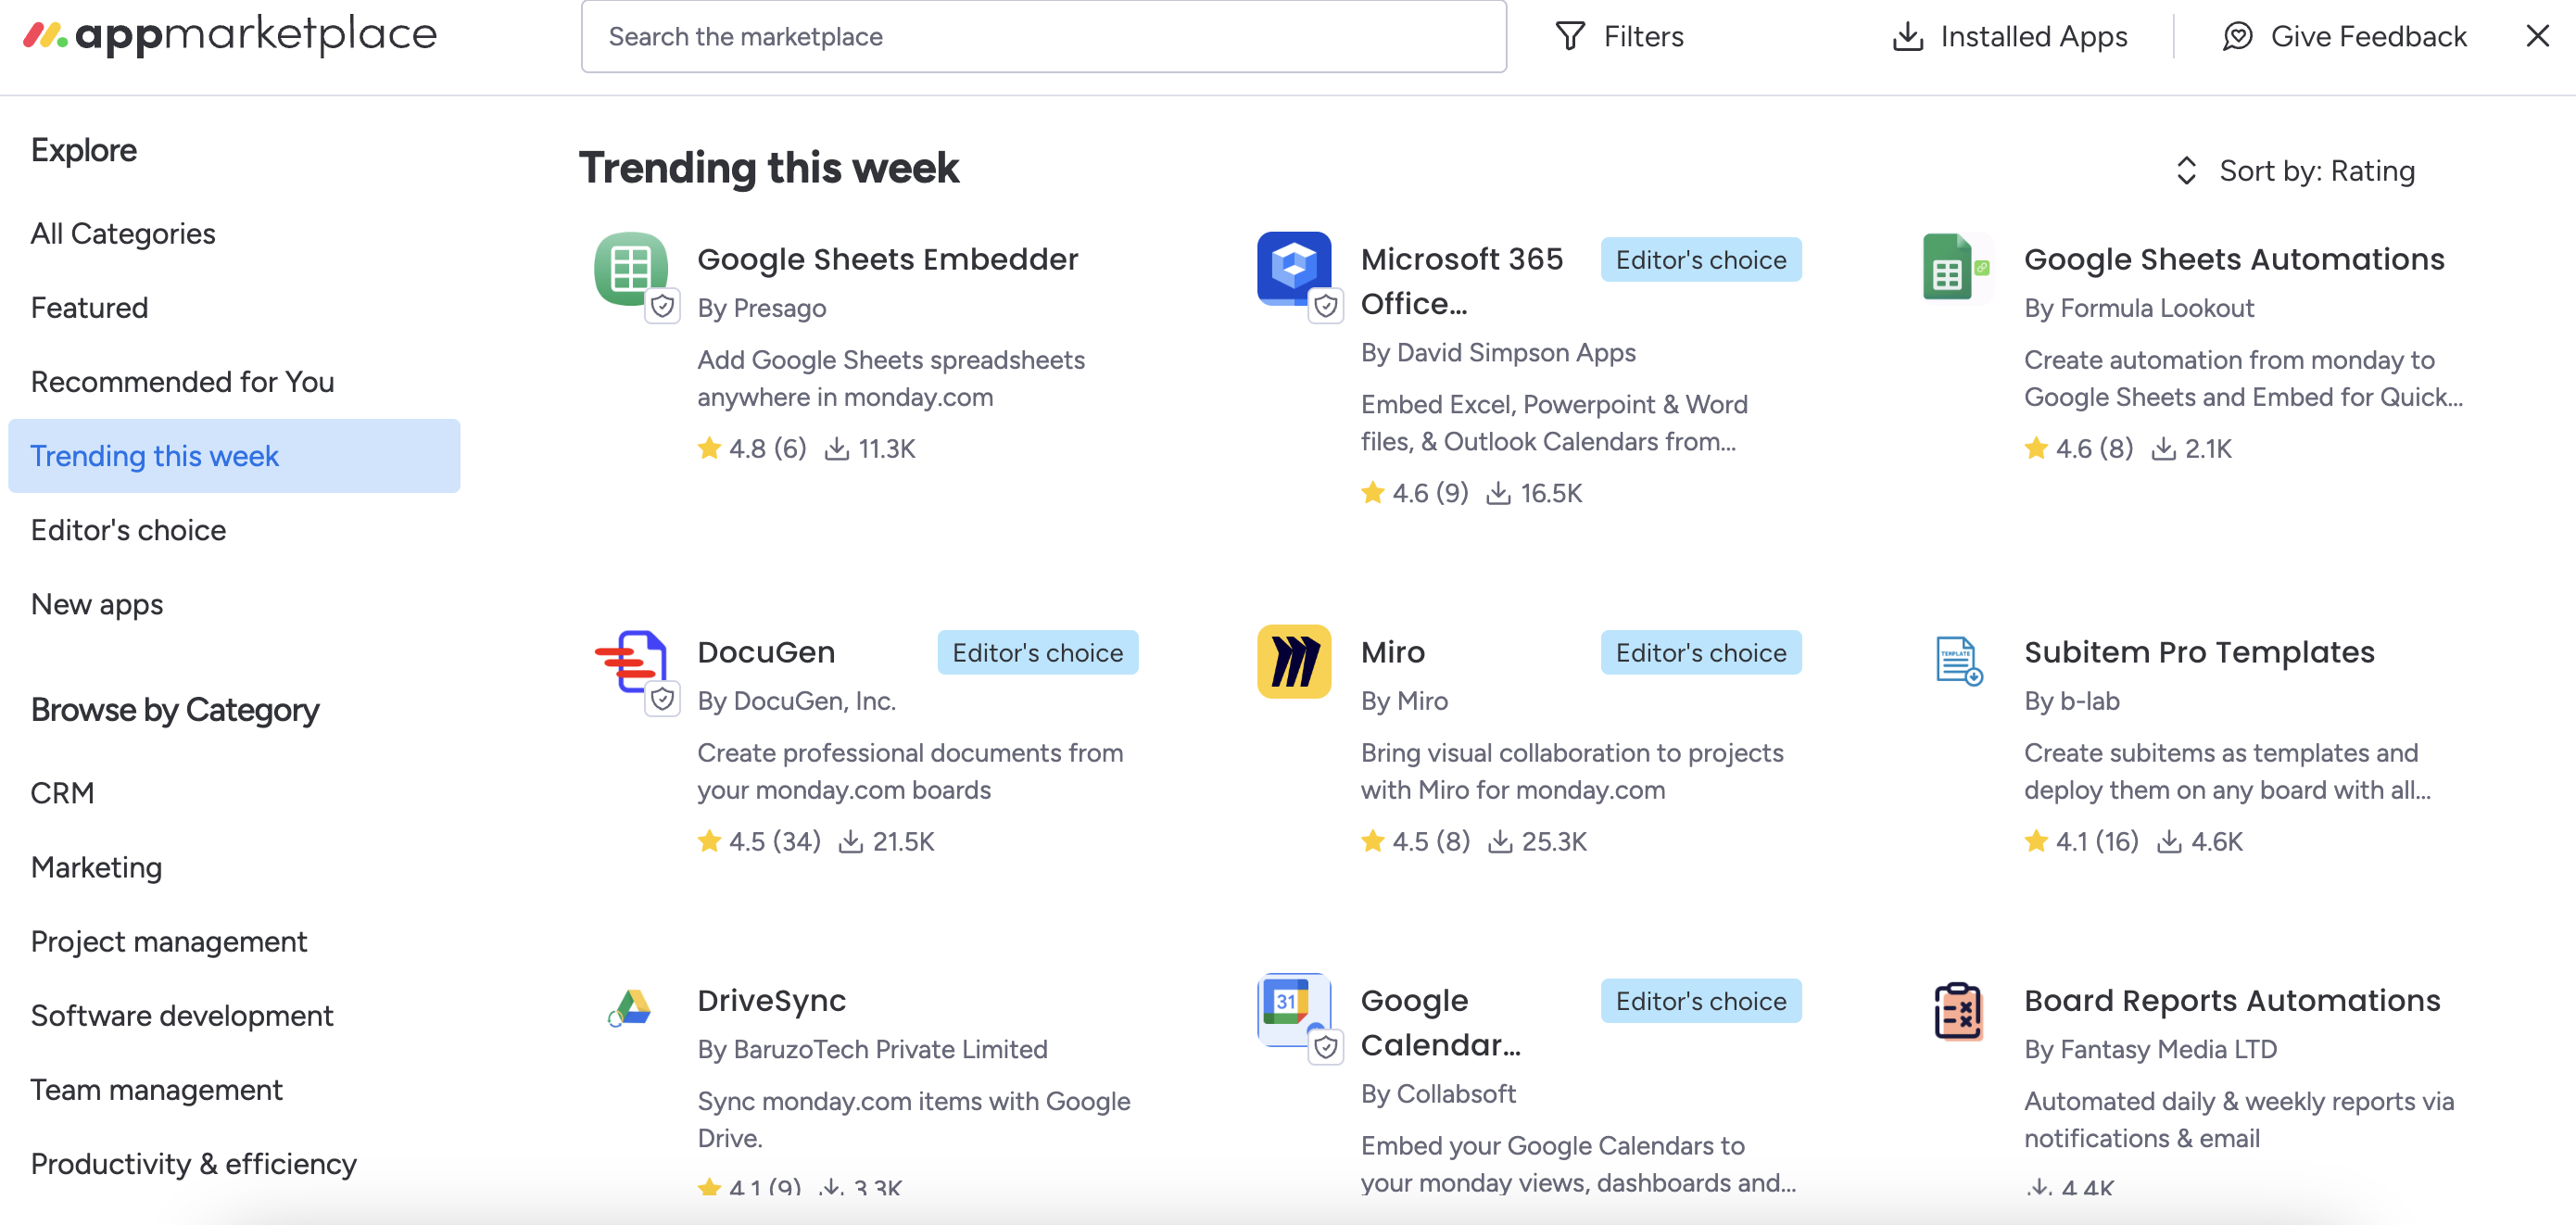The height and width of the screenshot is (1225, 2576).
Task: Open the New apps section
Action: click(x=97, y=604)
